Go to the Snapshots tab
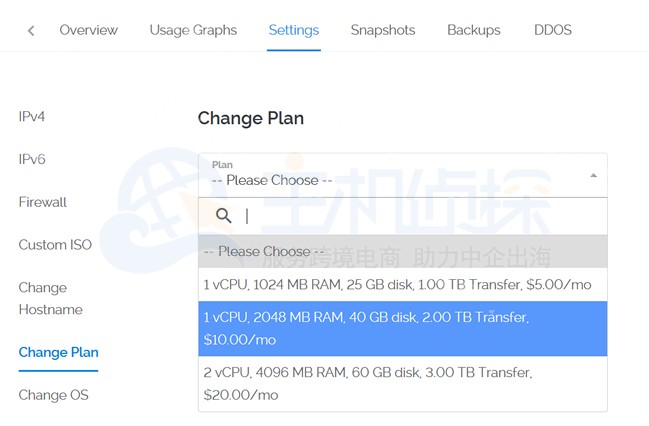This screenshot has width=649, height=426. (x=383, y=30)
